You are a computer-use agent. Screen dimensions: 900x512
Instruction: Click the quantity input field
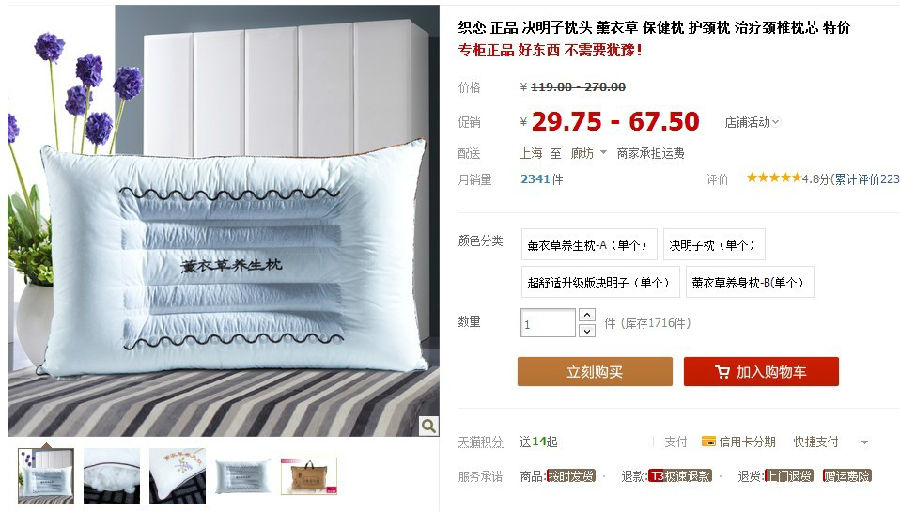[x=548, y=323]
